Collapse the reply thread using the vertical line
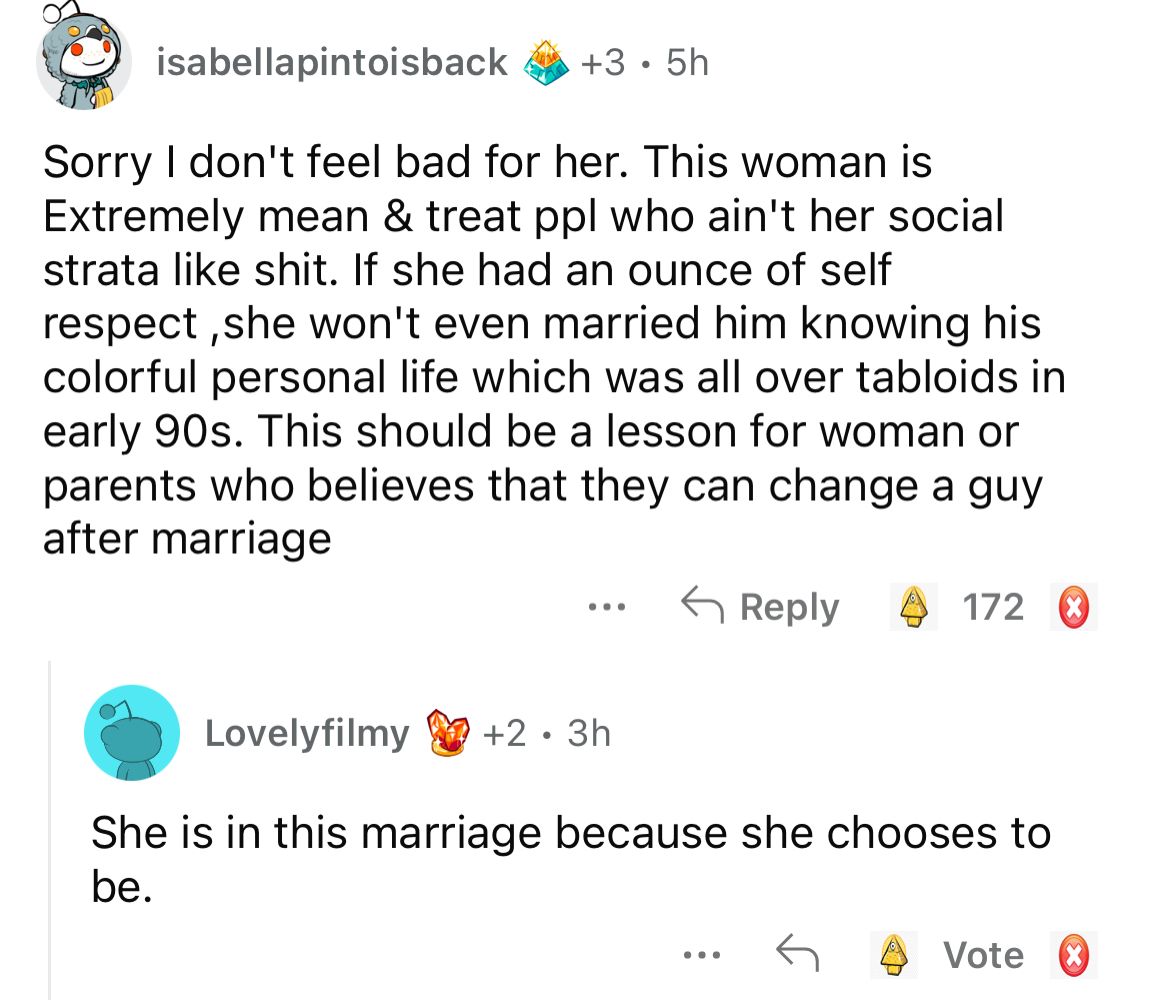The image size is (1170, 1000). [x=50, y=830]
